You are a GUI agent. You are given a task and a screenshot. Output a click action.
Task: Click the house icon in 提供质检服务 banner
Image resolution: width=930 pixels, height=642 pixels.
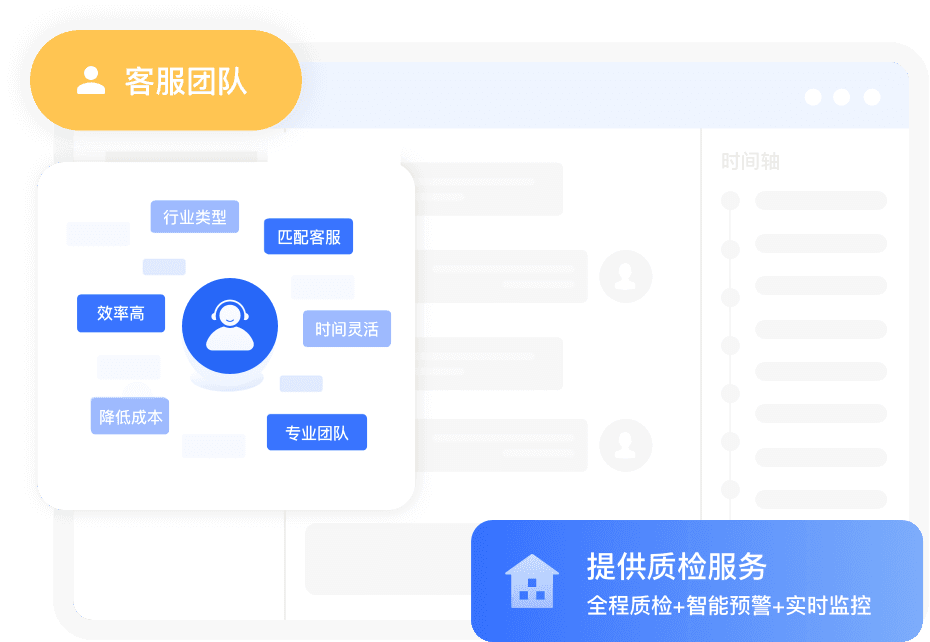coord(532,581)
